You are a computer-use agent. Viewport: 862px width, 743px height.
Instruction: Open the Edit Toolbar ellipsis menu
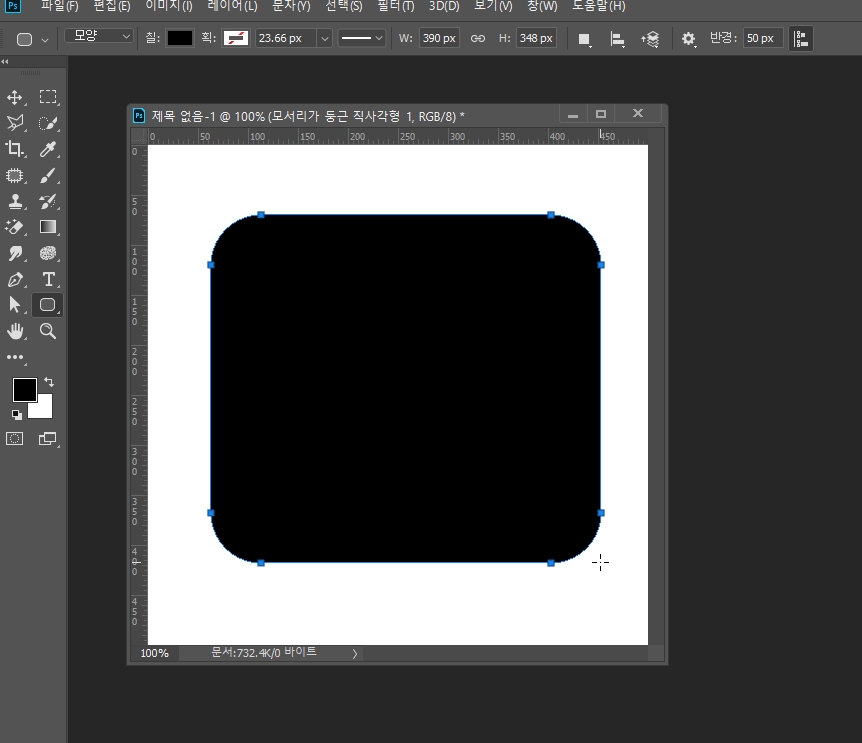pyautogui.click(x=15, y=357)
